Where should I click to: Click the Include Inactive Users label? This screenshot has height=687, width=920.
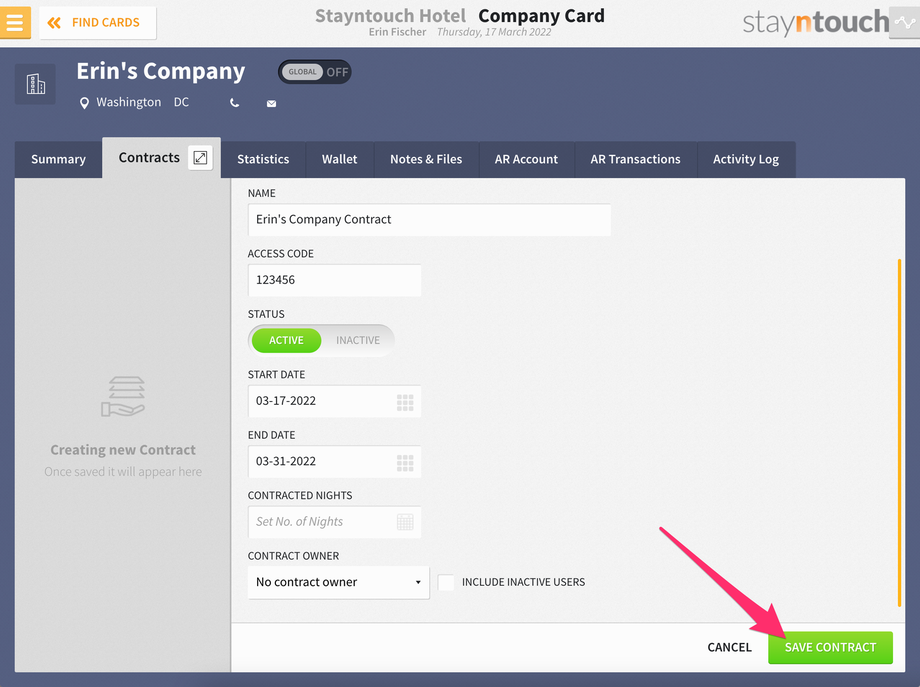coord(523,582)
